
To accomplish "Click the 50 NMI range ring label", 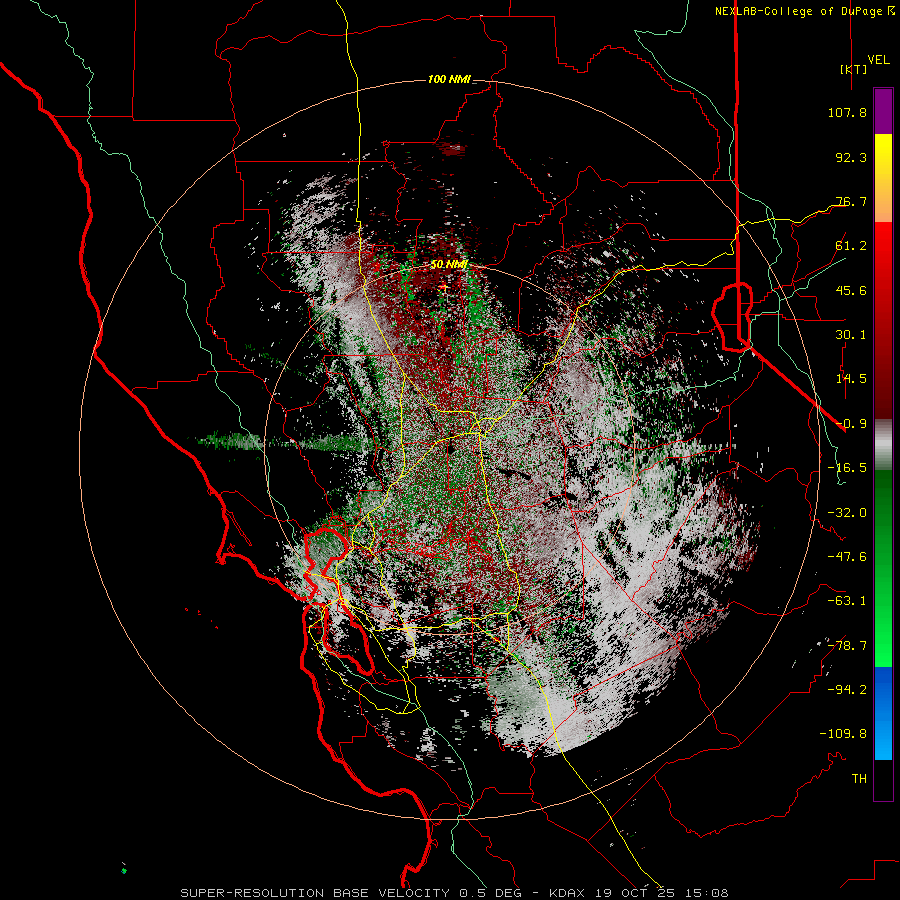I will (x=449, y=265).
